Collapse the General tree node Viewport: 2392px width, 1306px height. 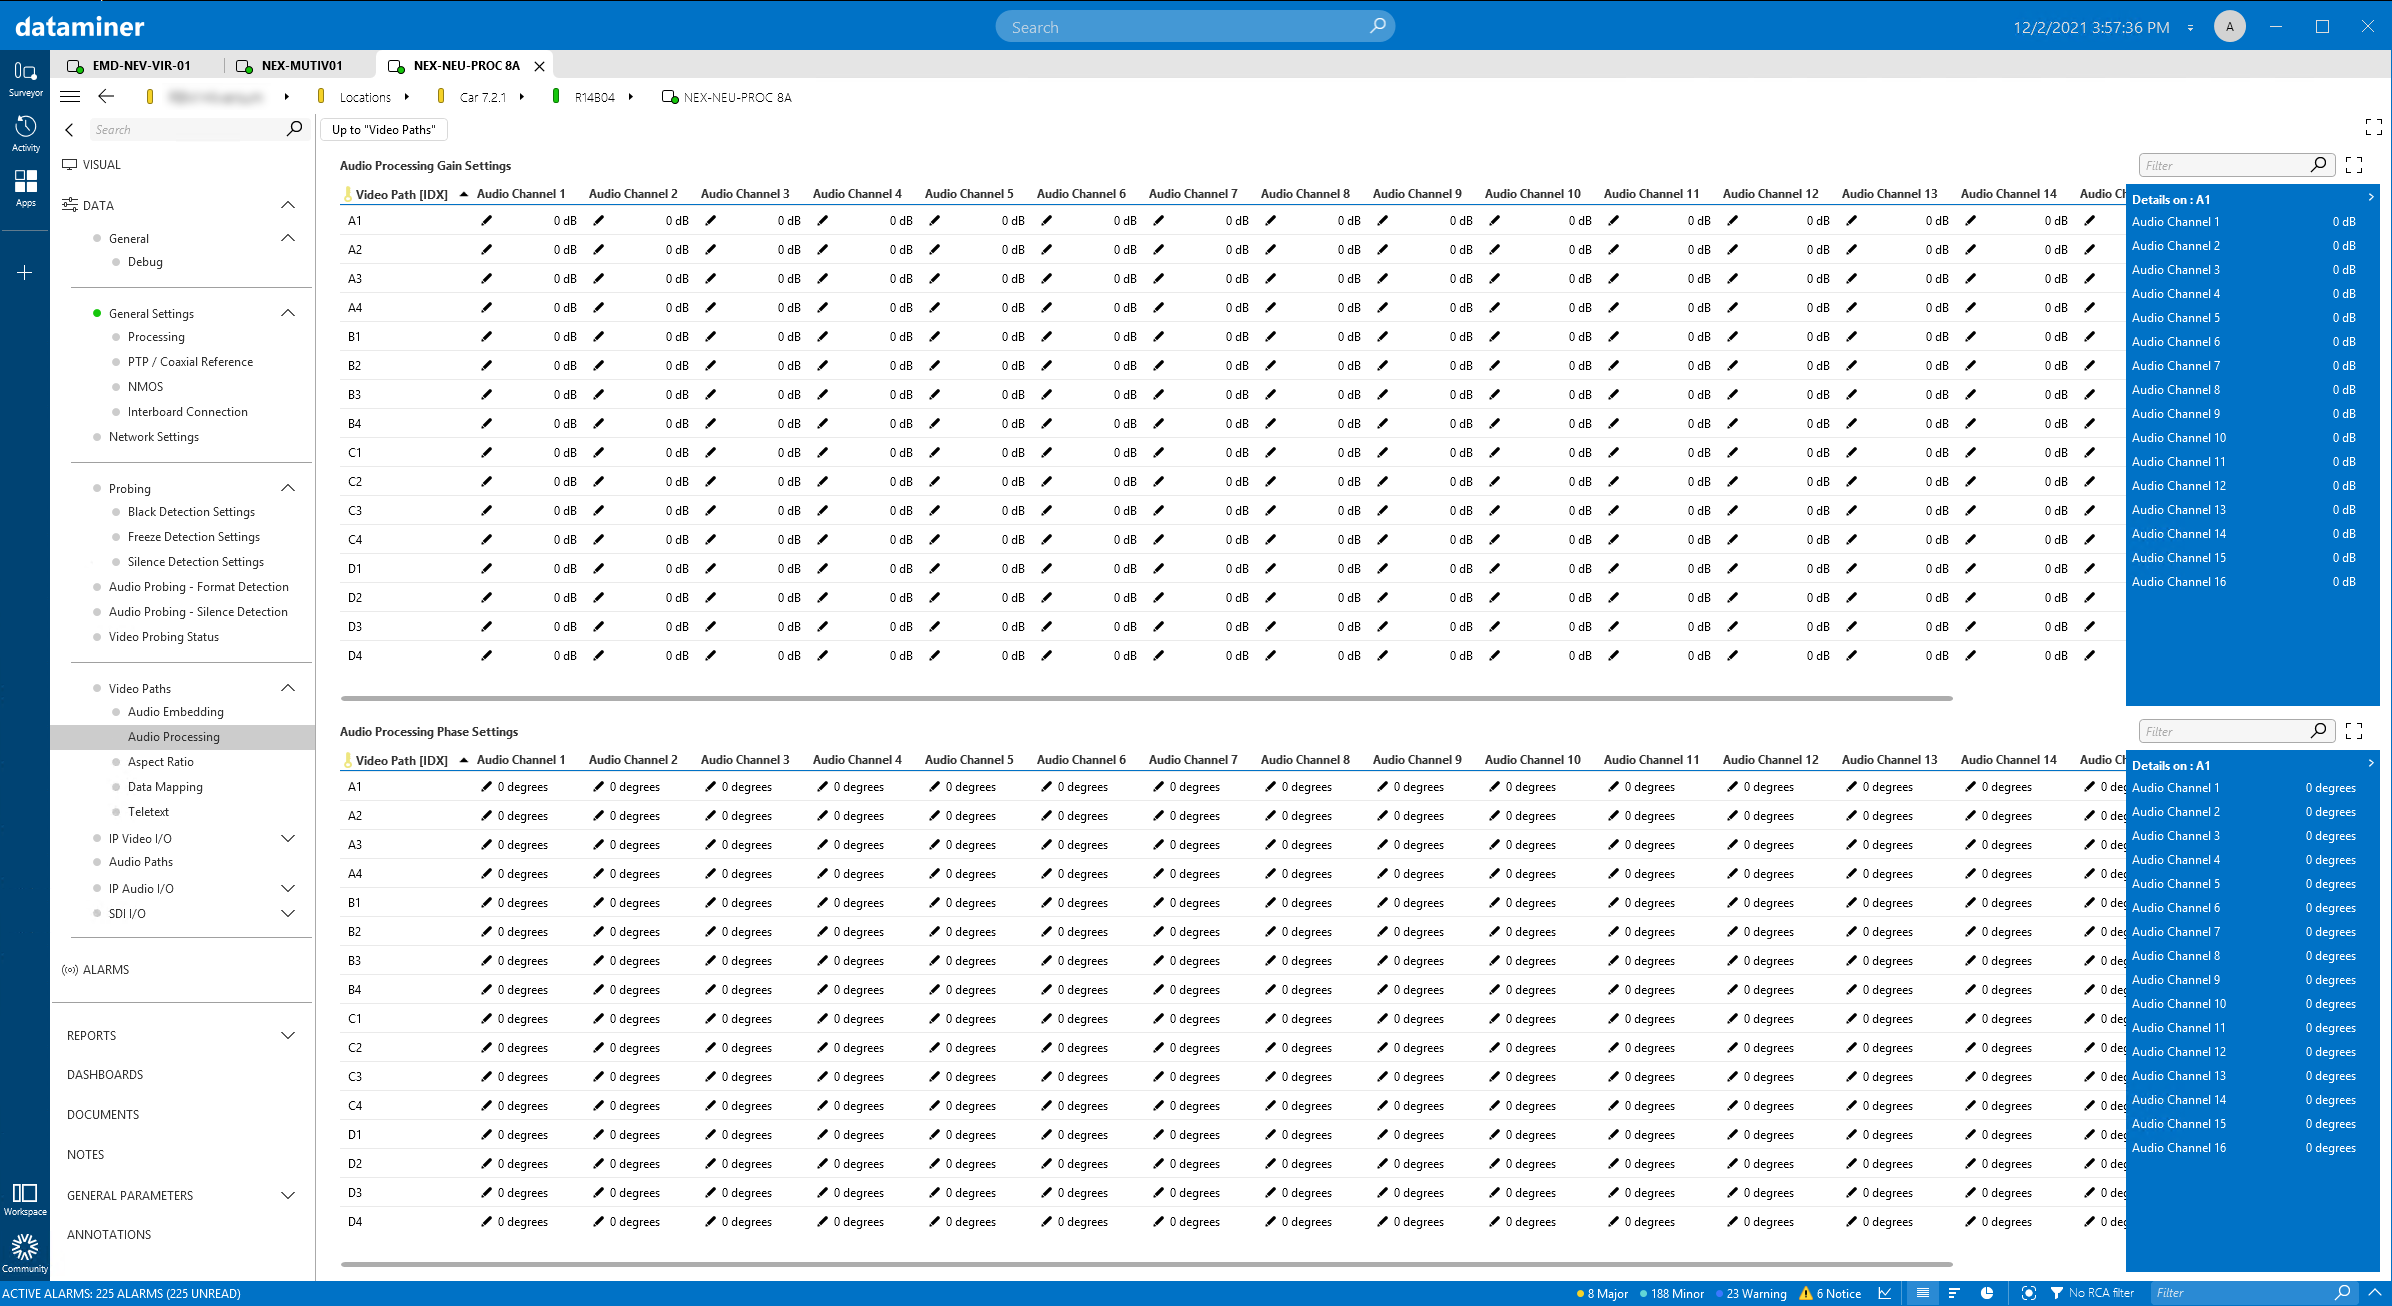[x=288, y=238]
